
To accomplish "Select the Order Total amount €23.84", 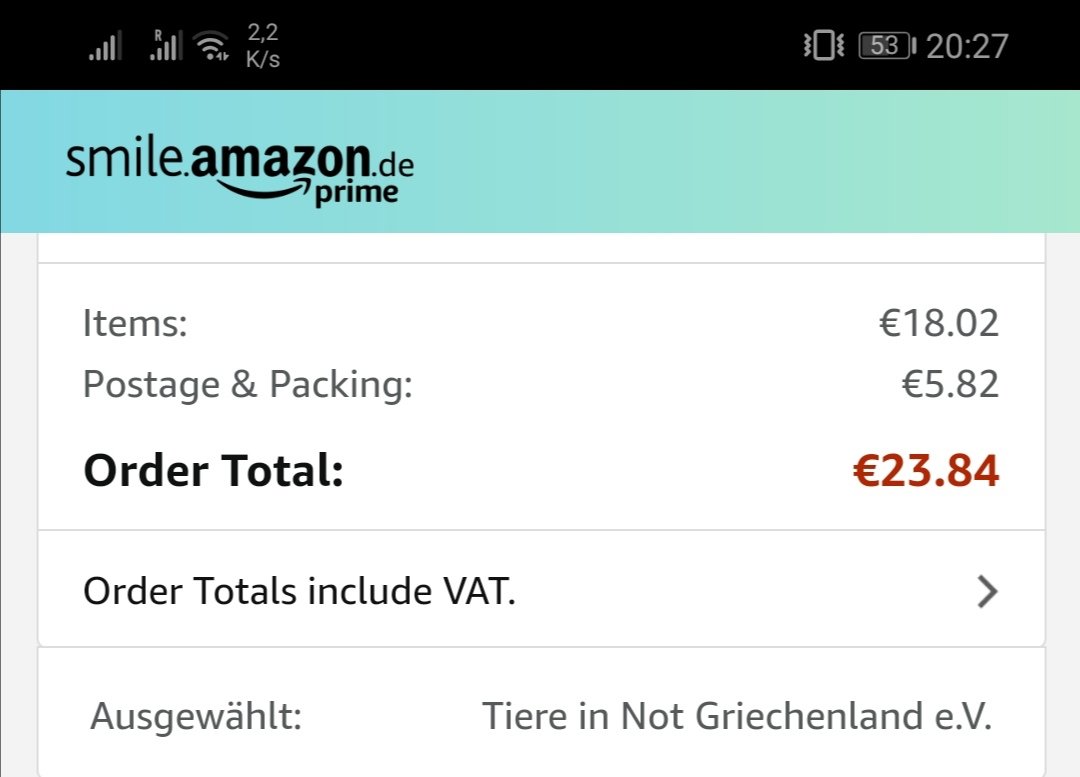I will (x=926, y=470).
